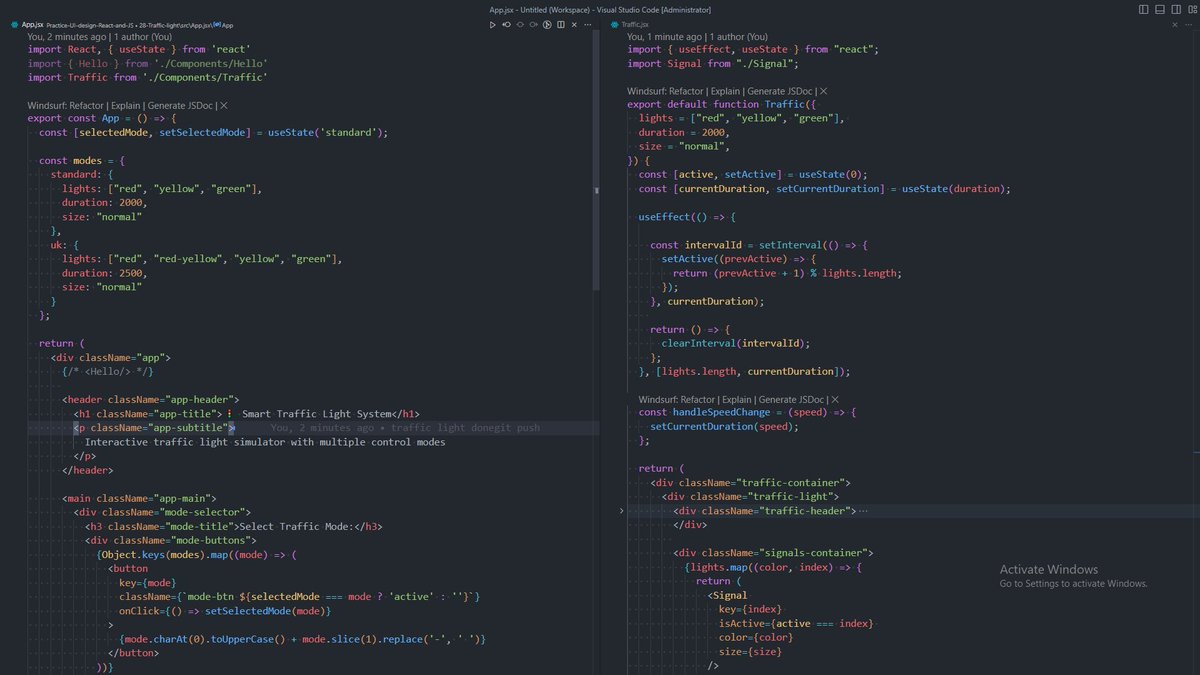Image resolution: width=1200 pixels, height=675 pixels.
Task: Open the left editor's More Actions menu
Action: [x=588, y=25]
